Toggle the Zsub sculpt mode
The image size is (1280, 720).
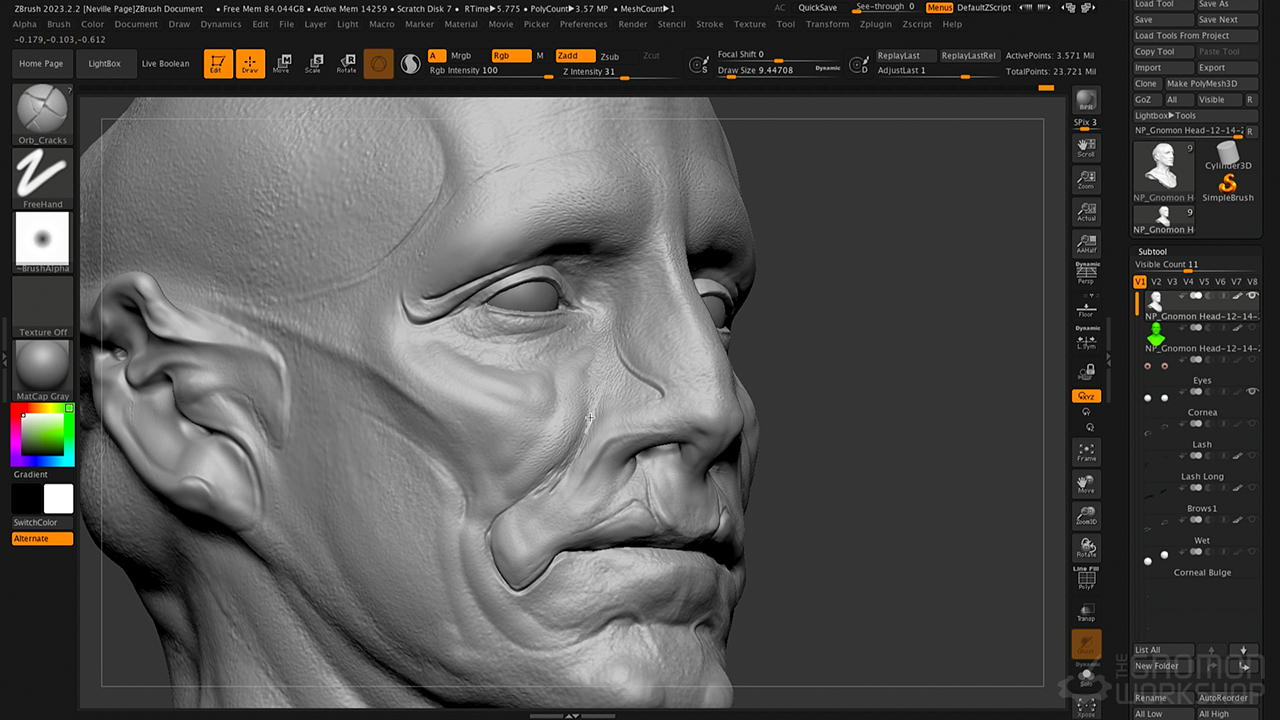tap(609, 57)
